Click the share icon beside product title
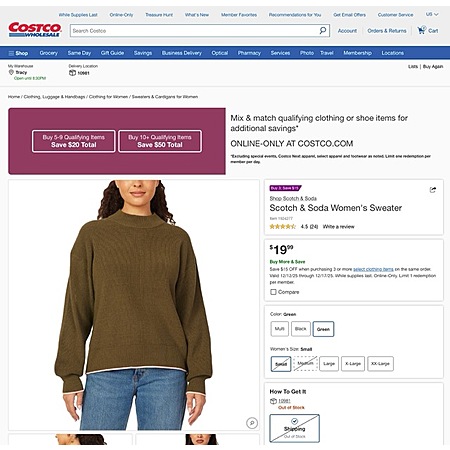Viewport: 450px width, 450px height. coord(433,190)
